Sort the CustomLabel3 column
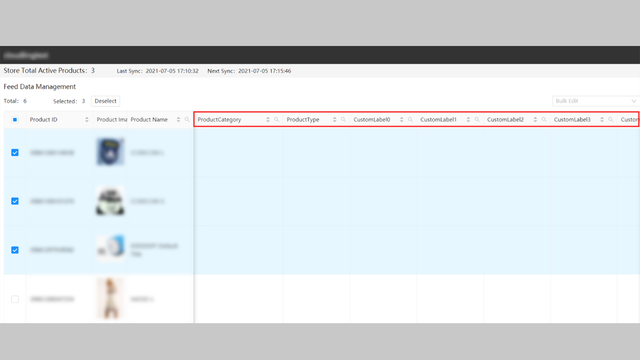 pos(602,120)
